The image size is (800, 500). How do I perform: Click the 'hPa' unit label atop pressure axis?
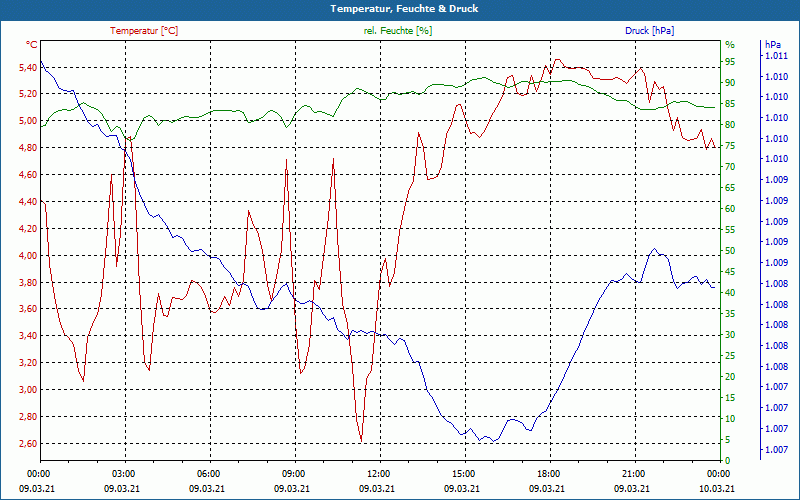773,45
